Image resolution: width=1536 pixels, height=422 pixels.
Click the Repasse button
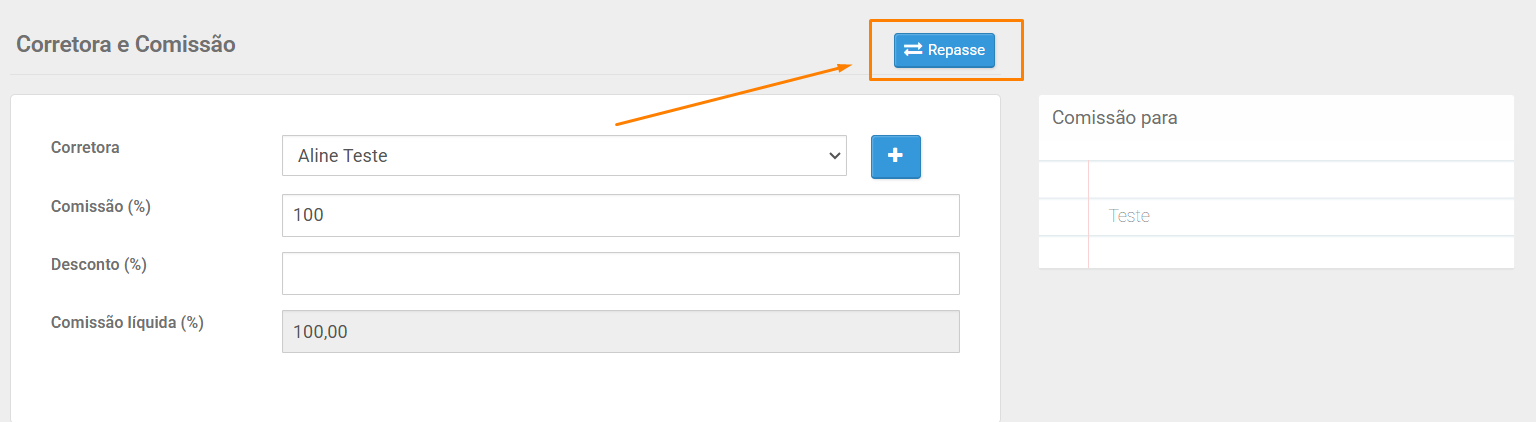click(x=944, y=50)
